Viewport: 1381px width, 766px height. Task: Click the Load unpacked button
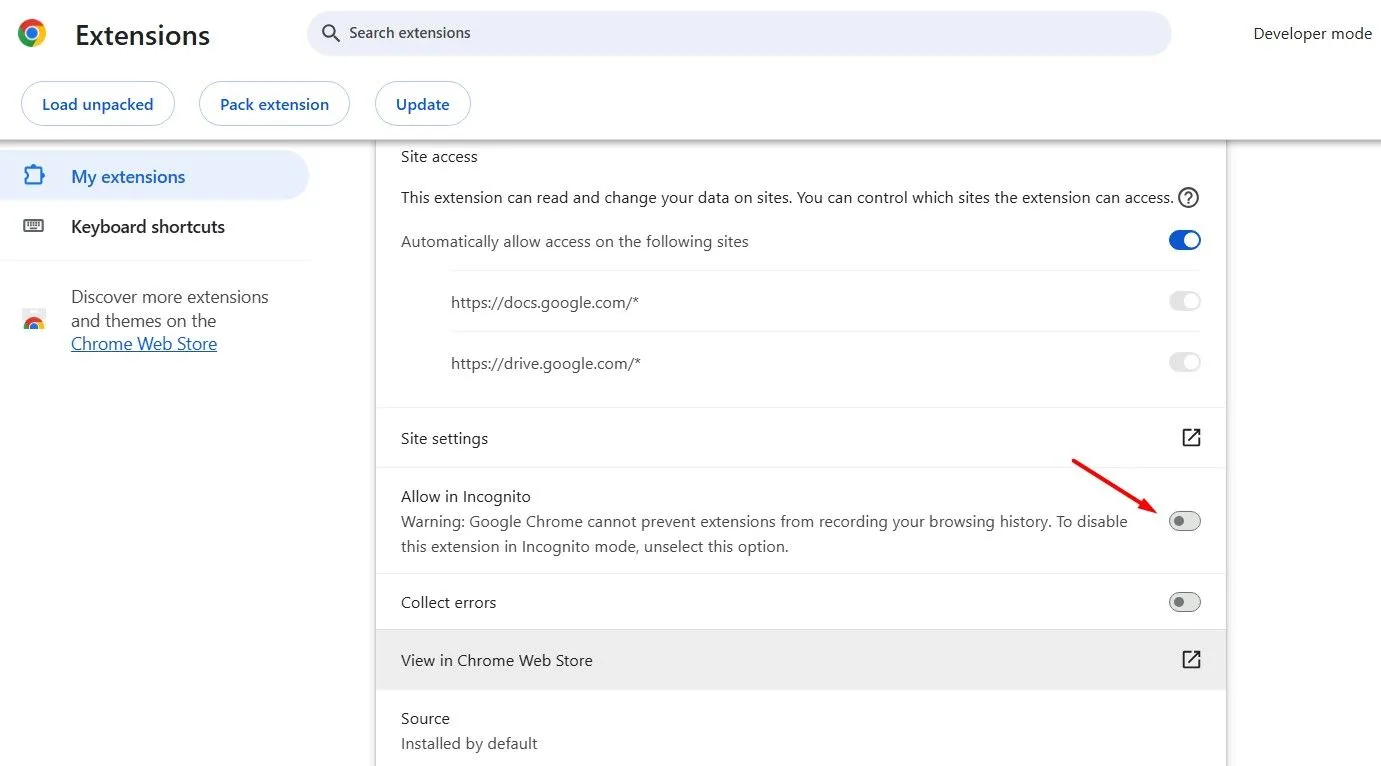(97, 103)
